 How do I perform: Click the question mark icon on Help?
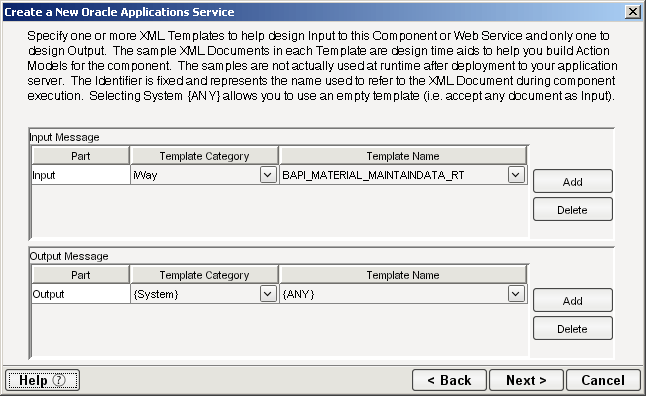click(x=59, y=380)
